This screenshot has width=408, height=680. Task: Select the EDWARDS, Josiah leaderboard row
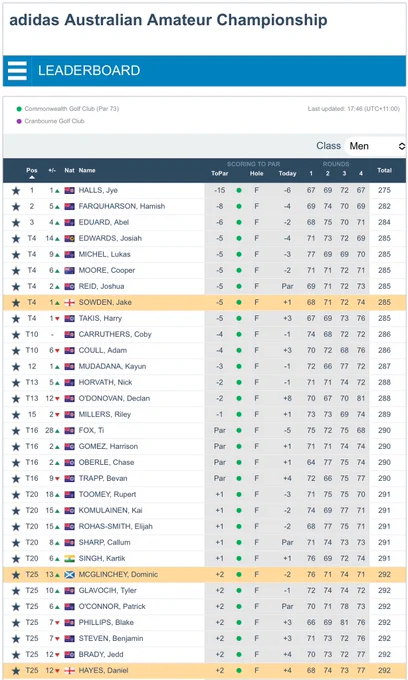click(204, 239)
